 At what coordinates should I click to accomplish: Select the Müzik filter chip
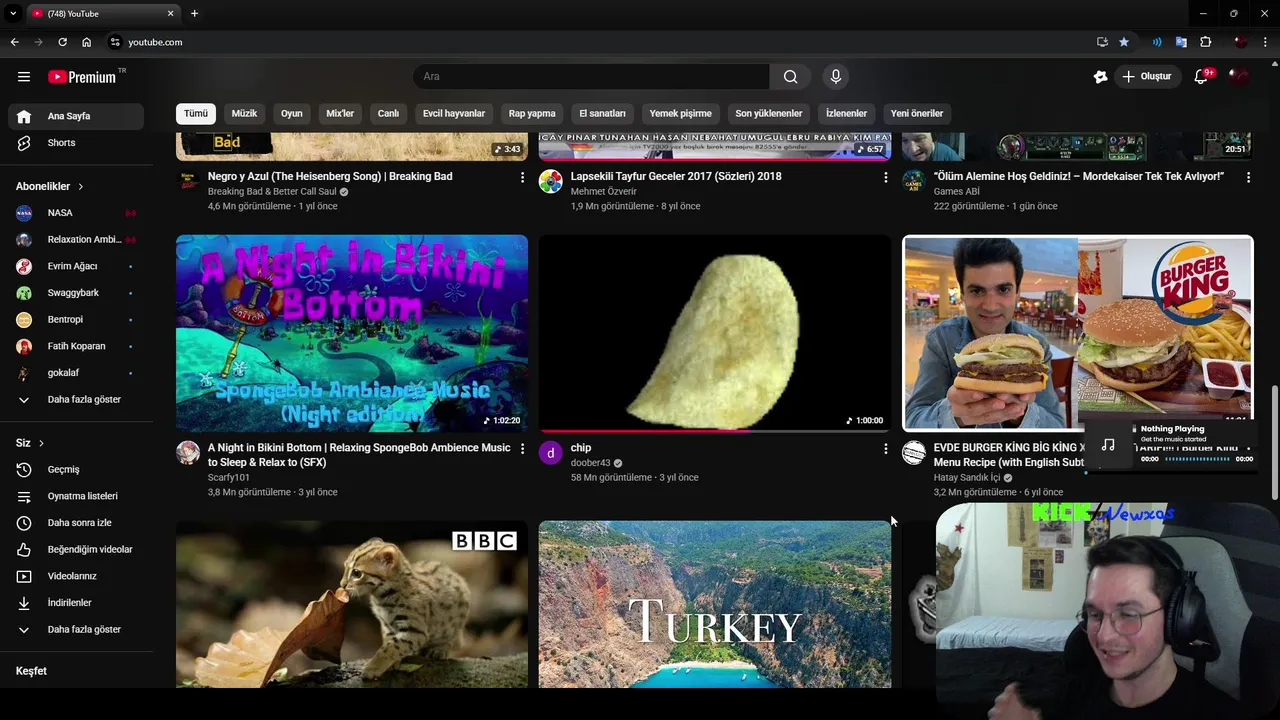pos(244,114)
